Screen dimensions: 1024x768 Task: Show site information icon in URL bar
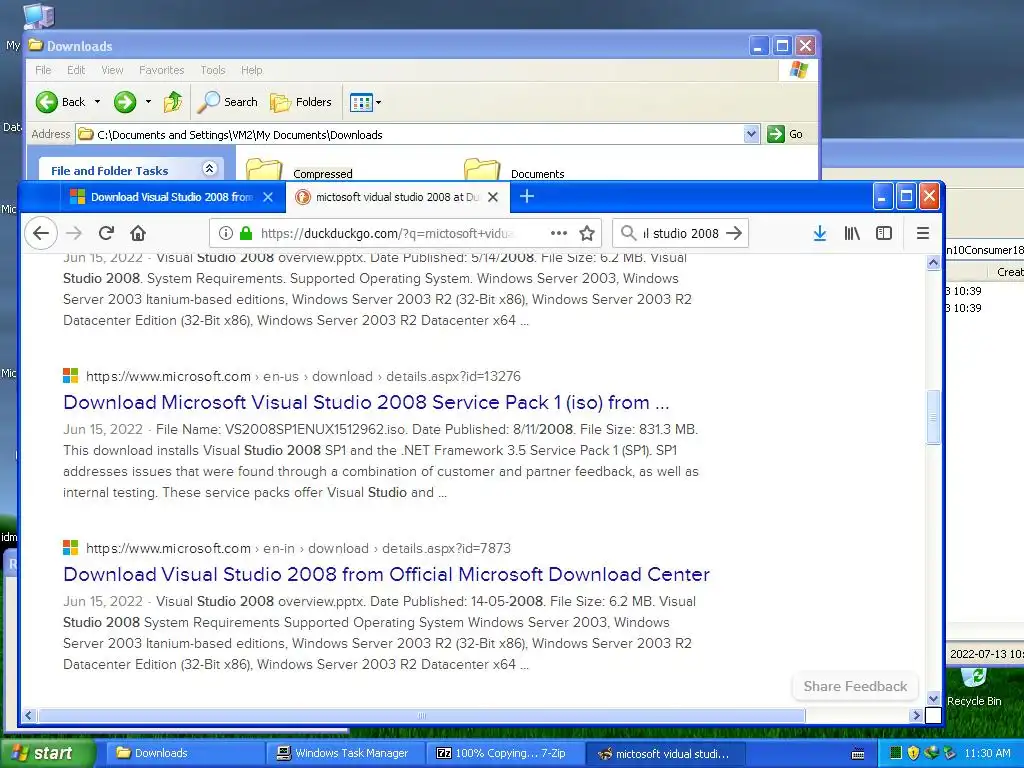tap(226, 233)
